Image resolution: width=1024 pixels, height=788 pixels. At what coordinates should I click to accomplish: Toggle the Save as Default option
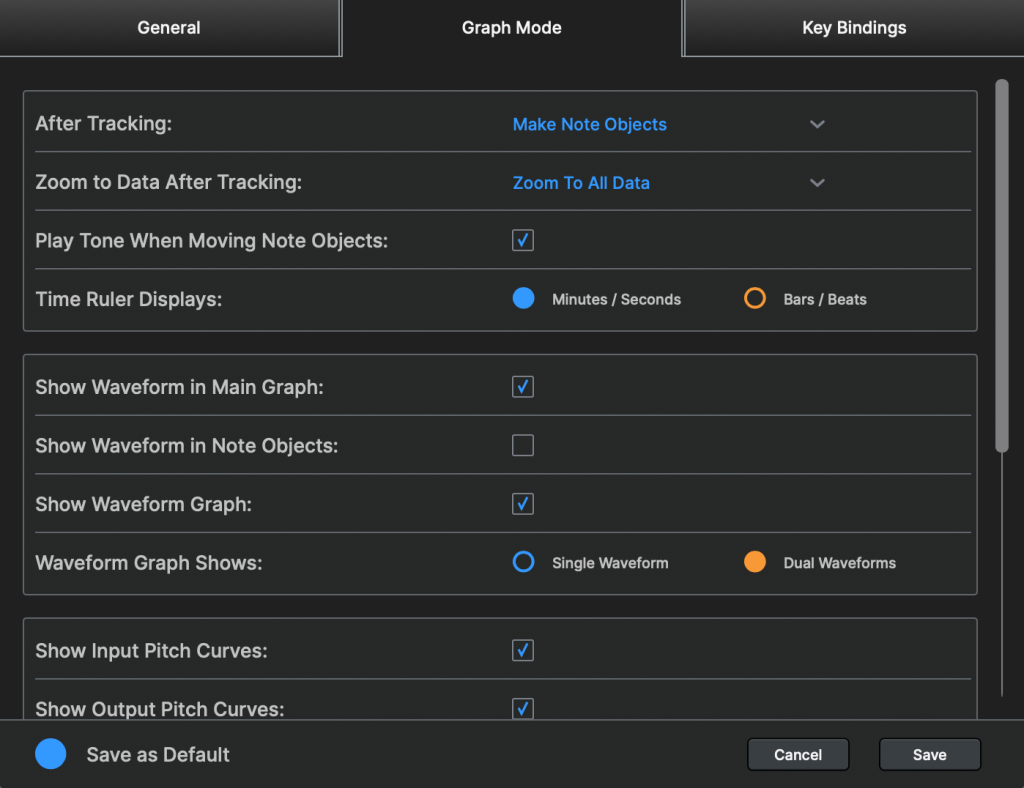click(50, 754)
